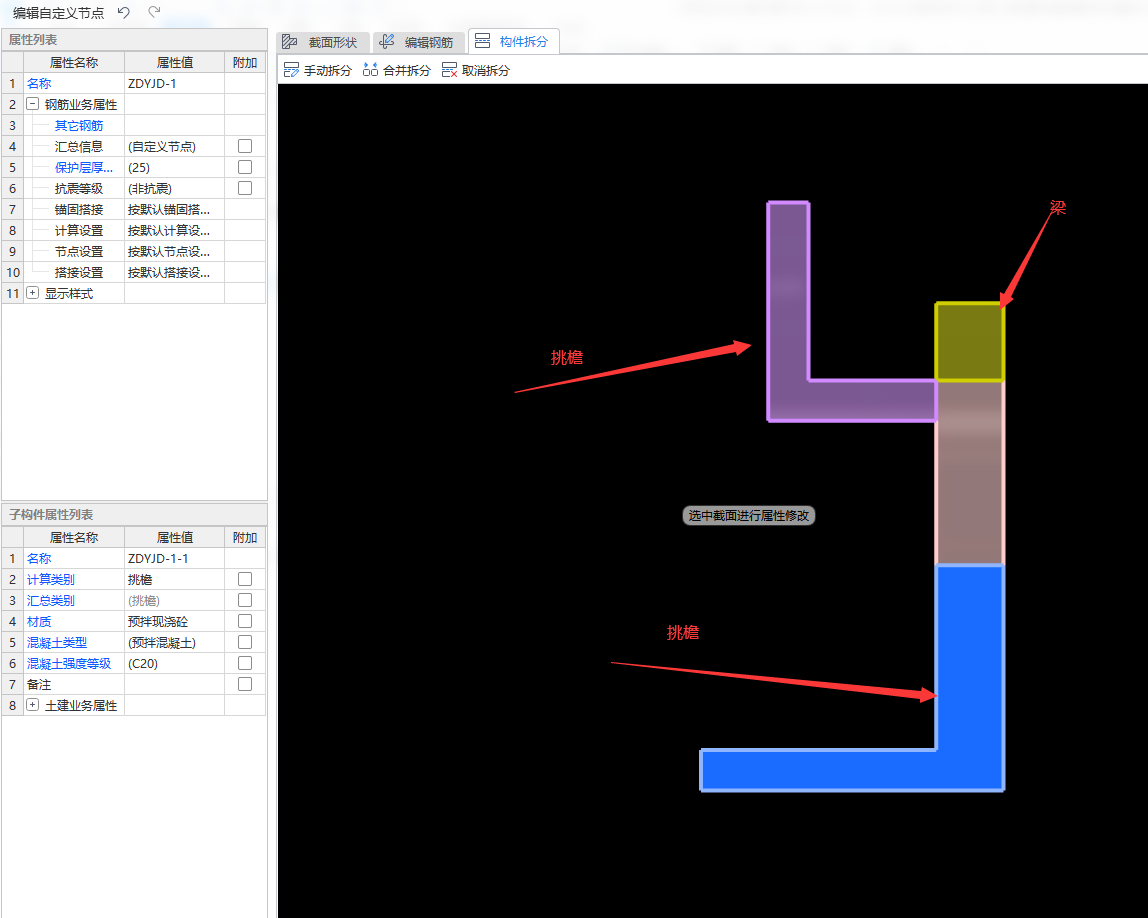
Task: Click the 名称 row in 属性列表
Action: 134,83
